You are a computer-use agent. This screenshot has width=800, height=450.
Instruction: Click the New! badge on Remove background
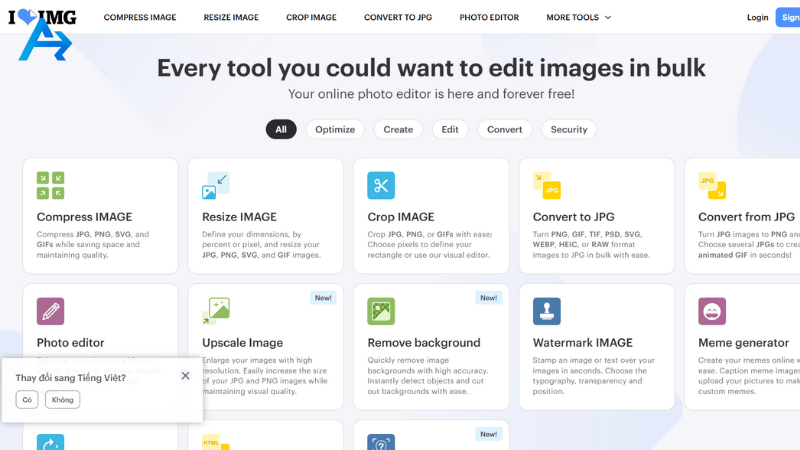[488, 298]
